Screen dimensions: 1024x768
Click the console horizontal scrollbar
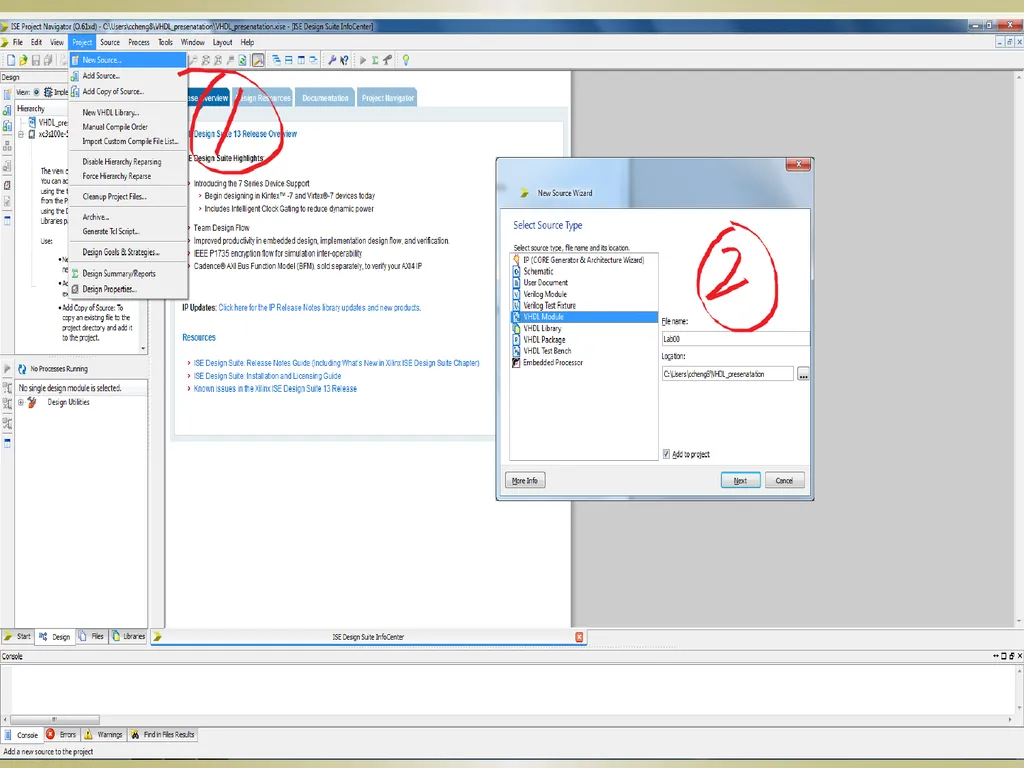click(x=54, y=720)
